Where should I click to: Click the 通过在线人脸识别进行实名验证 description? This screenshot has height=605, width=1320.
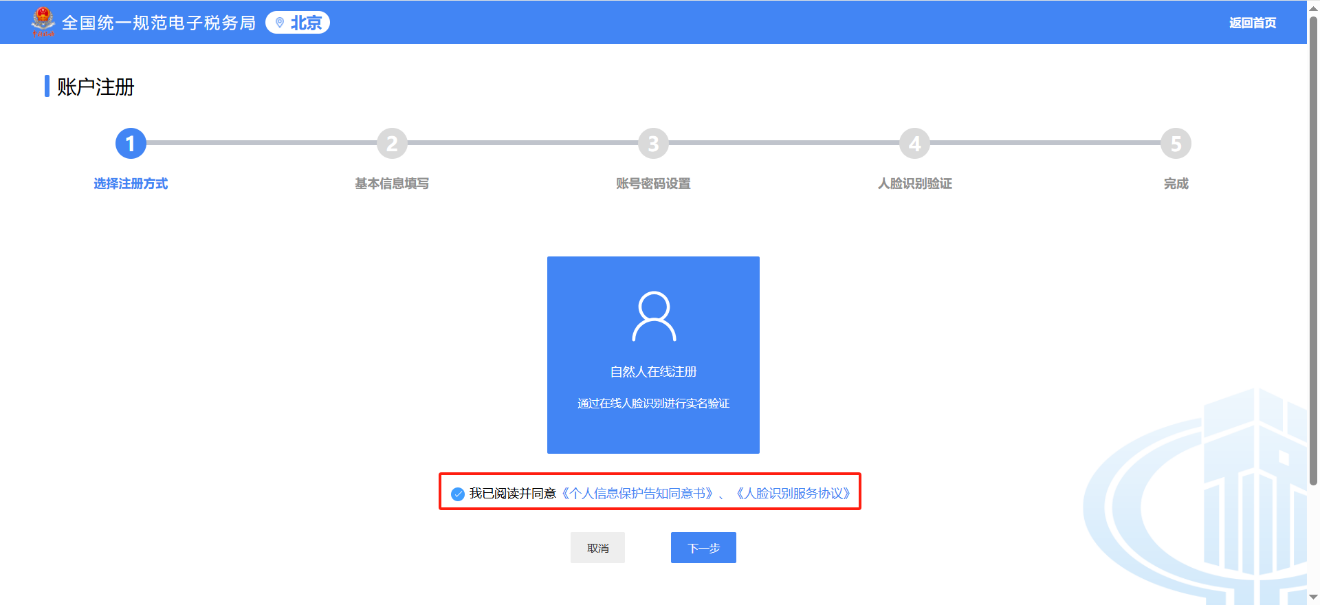653,404
